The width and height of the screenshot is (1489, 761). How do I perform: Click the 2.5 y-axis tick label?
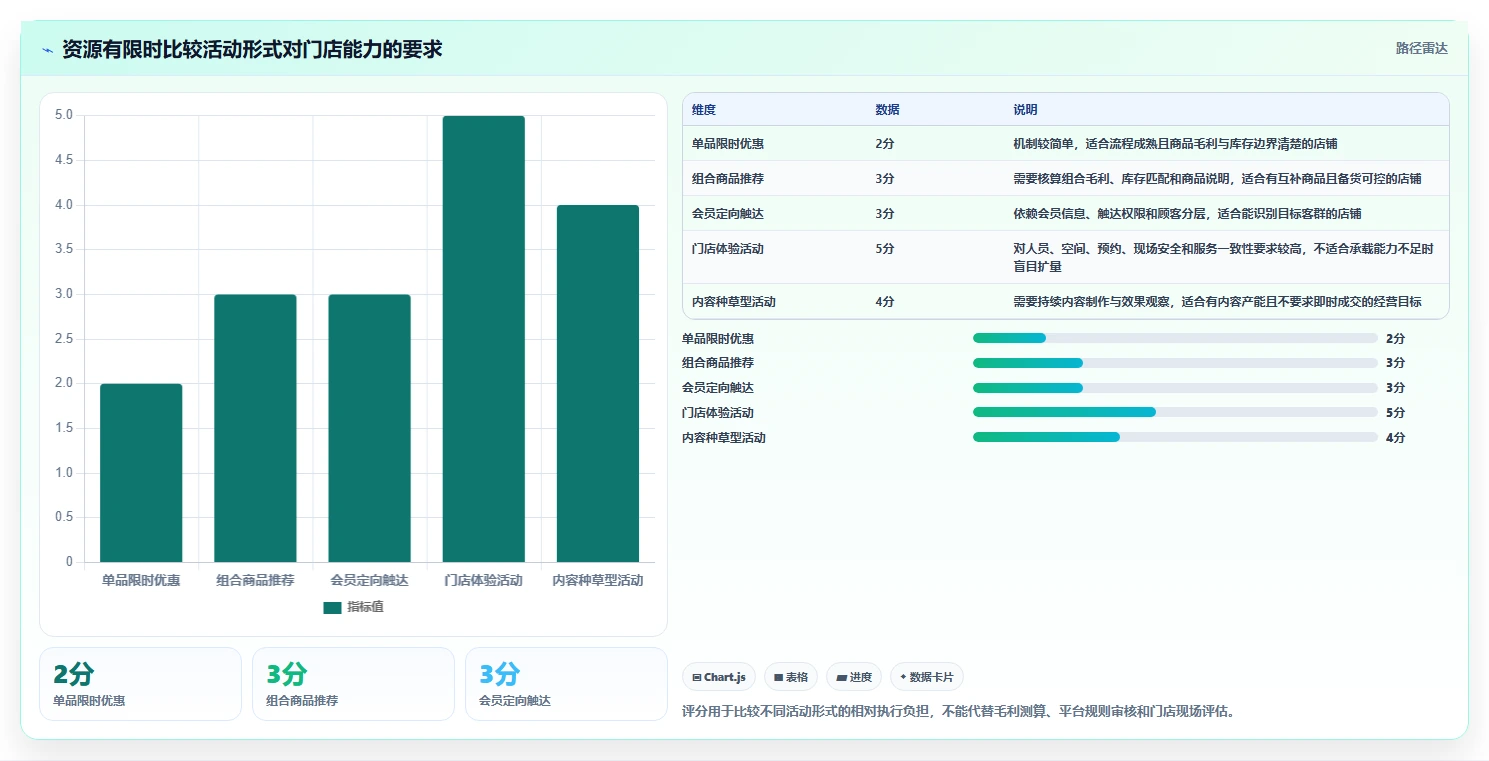pyautogui.click(x=64, y=339)
